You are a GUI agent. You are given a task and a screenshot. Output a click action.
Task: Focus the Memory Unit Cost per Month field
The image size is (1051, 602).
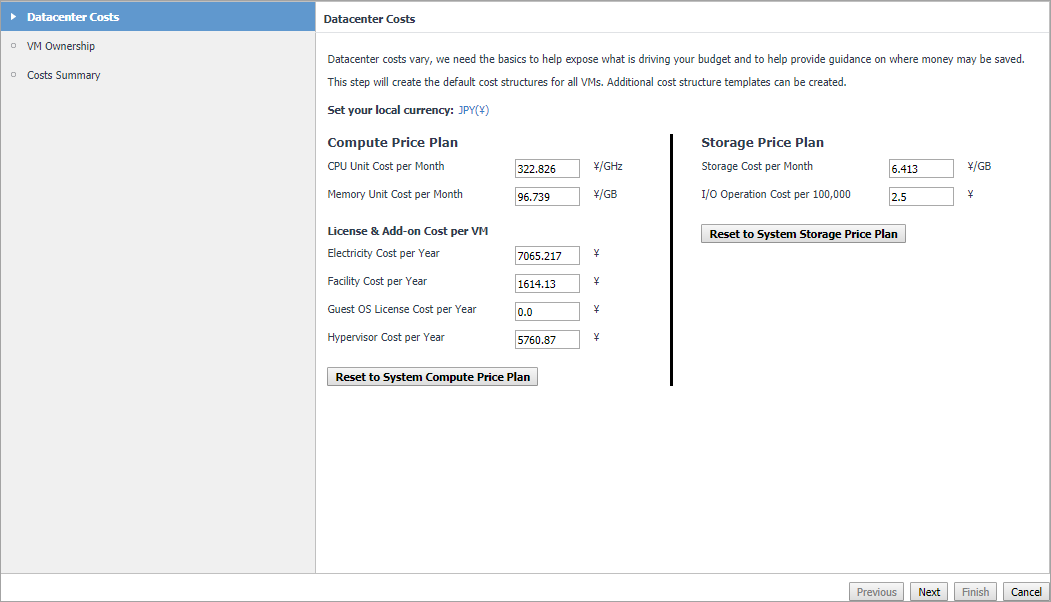547,197
